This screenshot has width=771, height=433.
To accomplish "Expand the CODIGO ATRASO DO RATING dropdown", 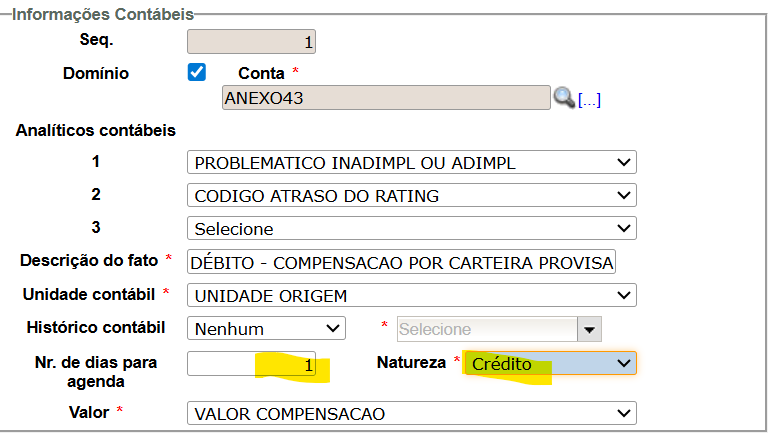I will tap(411, 196).
